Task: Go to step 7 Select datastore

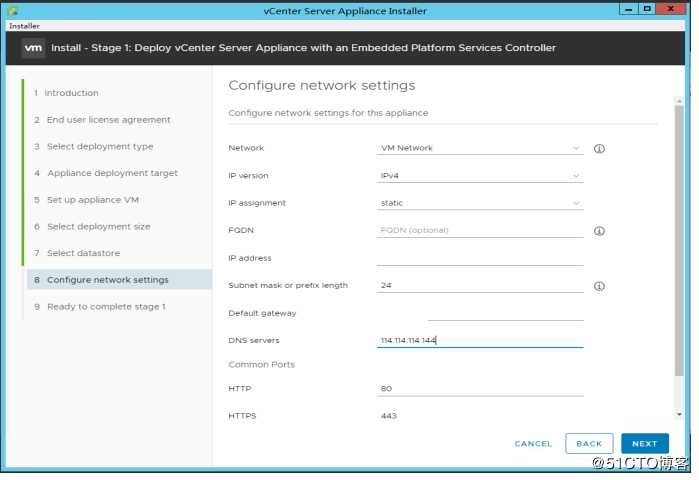Action: pyautogui.click(x=77, y=253)
